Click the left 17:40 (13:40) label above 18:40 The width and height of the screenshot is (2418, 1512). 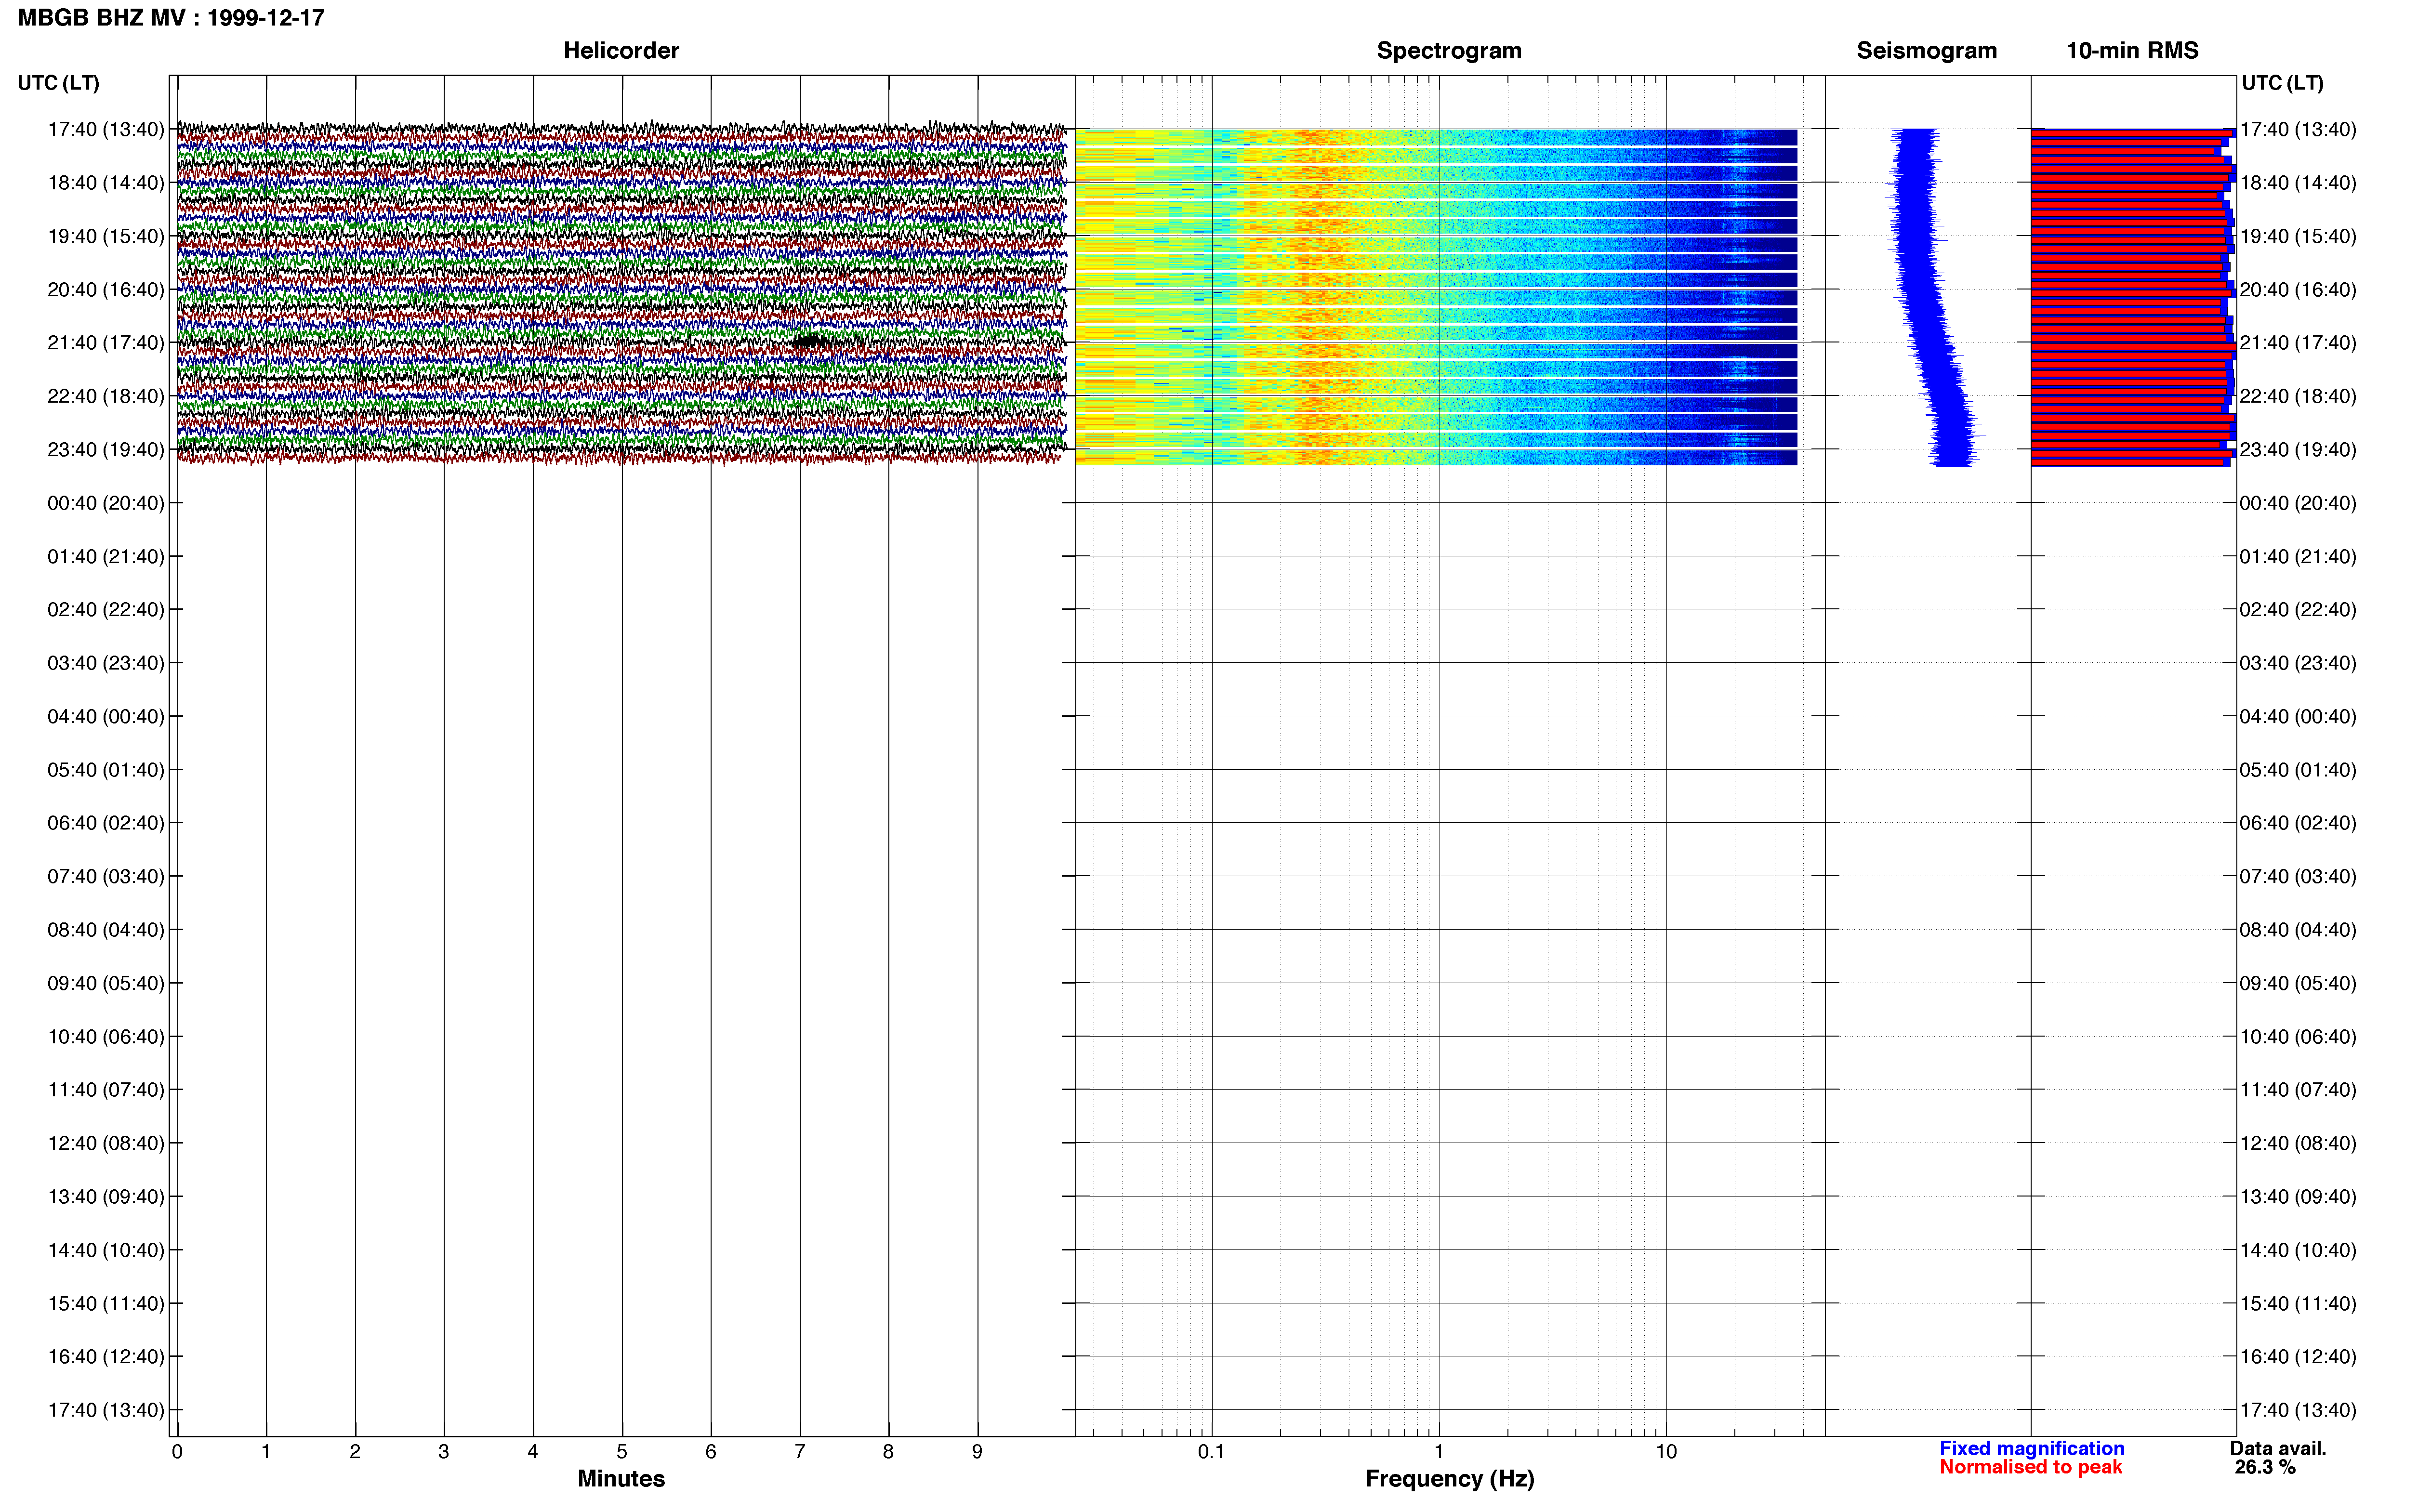pyautogui.click(x=106, y=129)
